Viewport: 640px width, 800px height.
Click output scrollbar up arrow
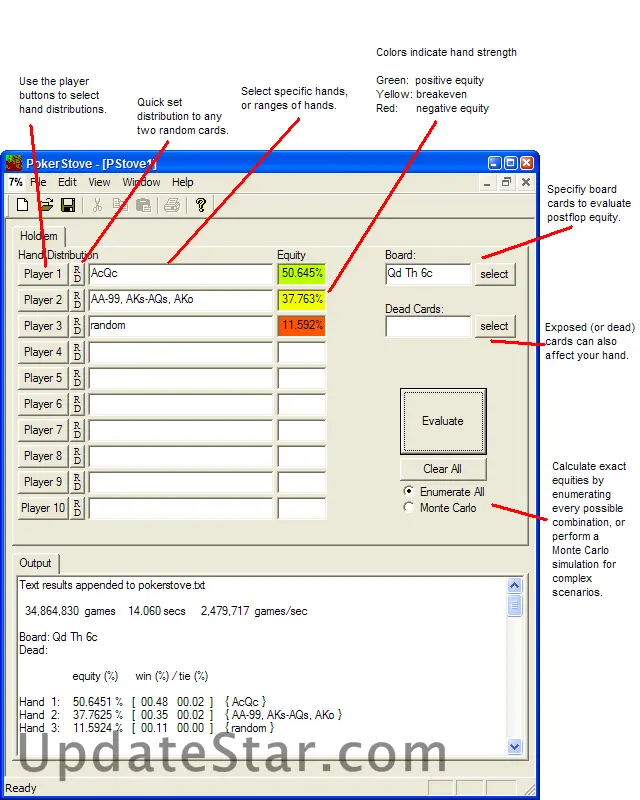pos(514,586)
